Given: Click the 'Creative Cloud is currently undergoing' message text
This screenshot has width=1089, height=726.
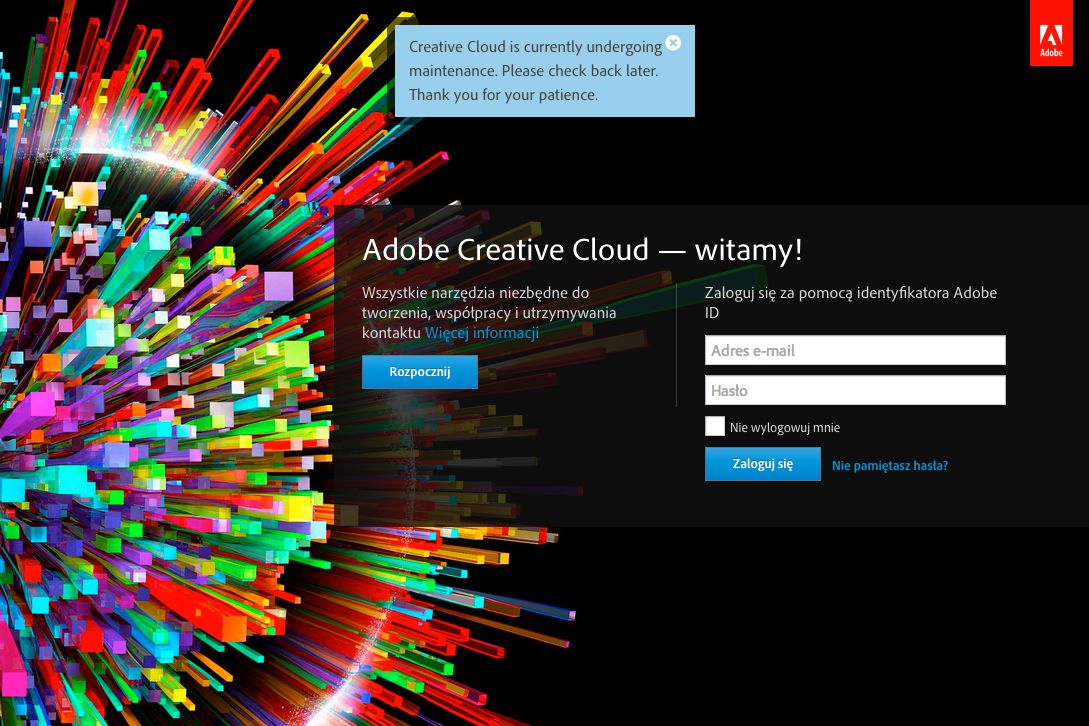Looking at the screenshot, I should coord(535,47).
